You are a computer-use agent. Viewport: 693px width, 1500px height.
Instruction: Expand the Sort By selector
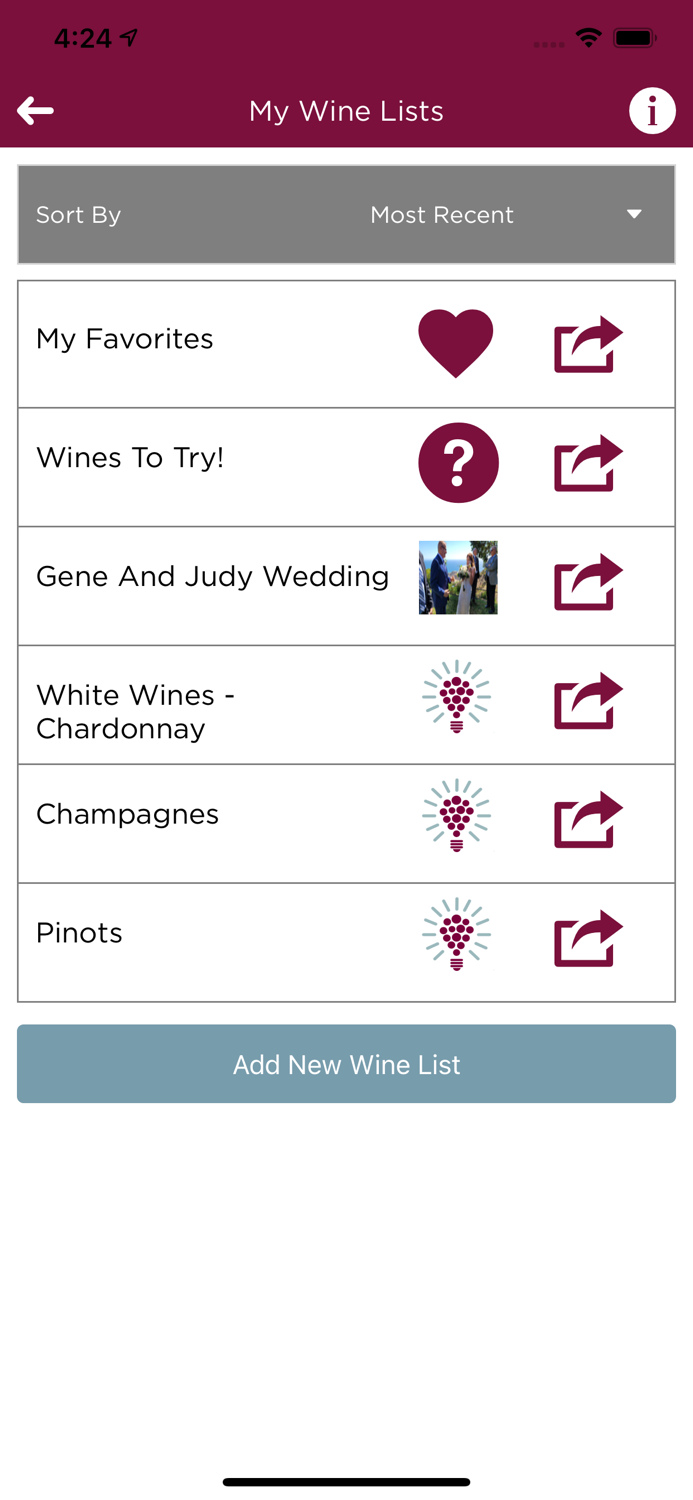click(346, 214)
